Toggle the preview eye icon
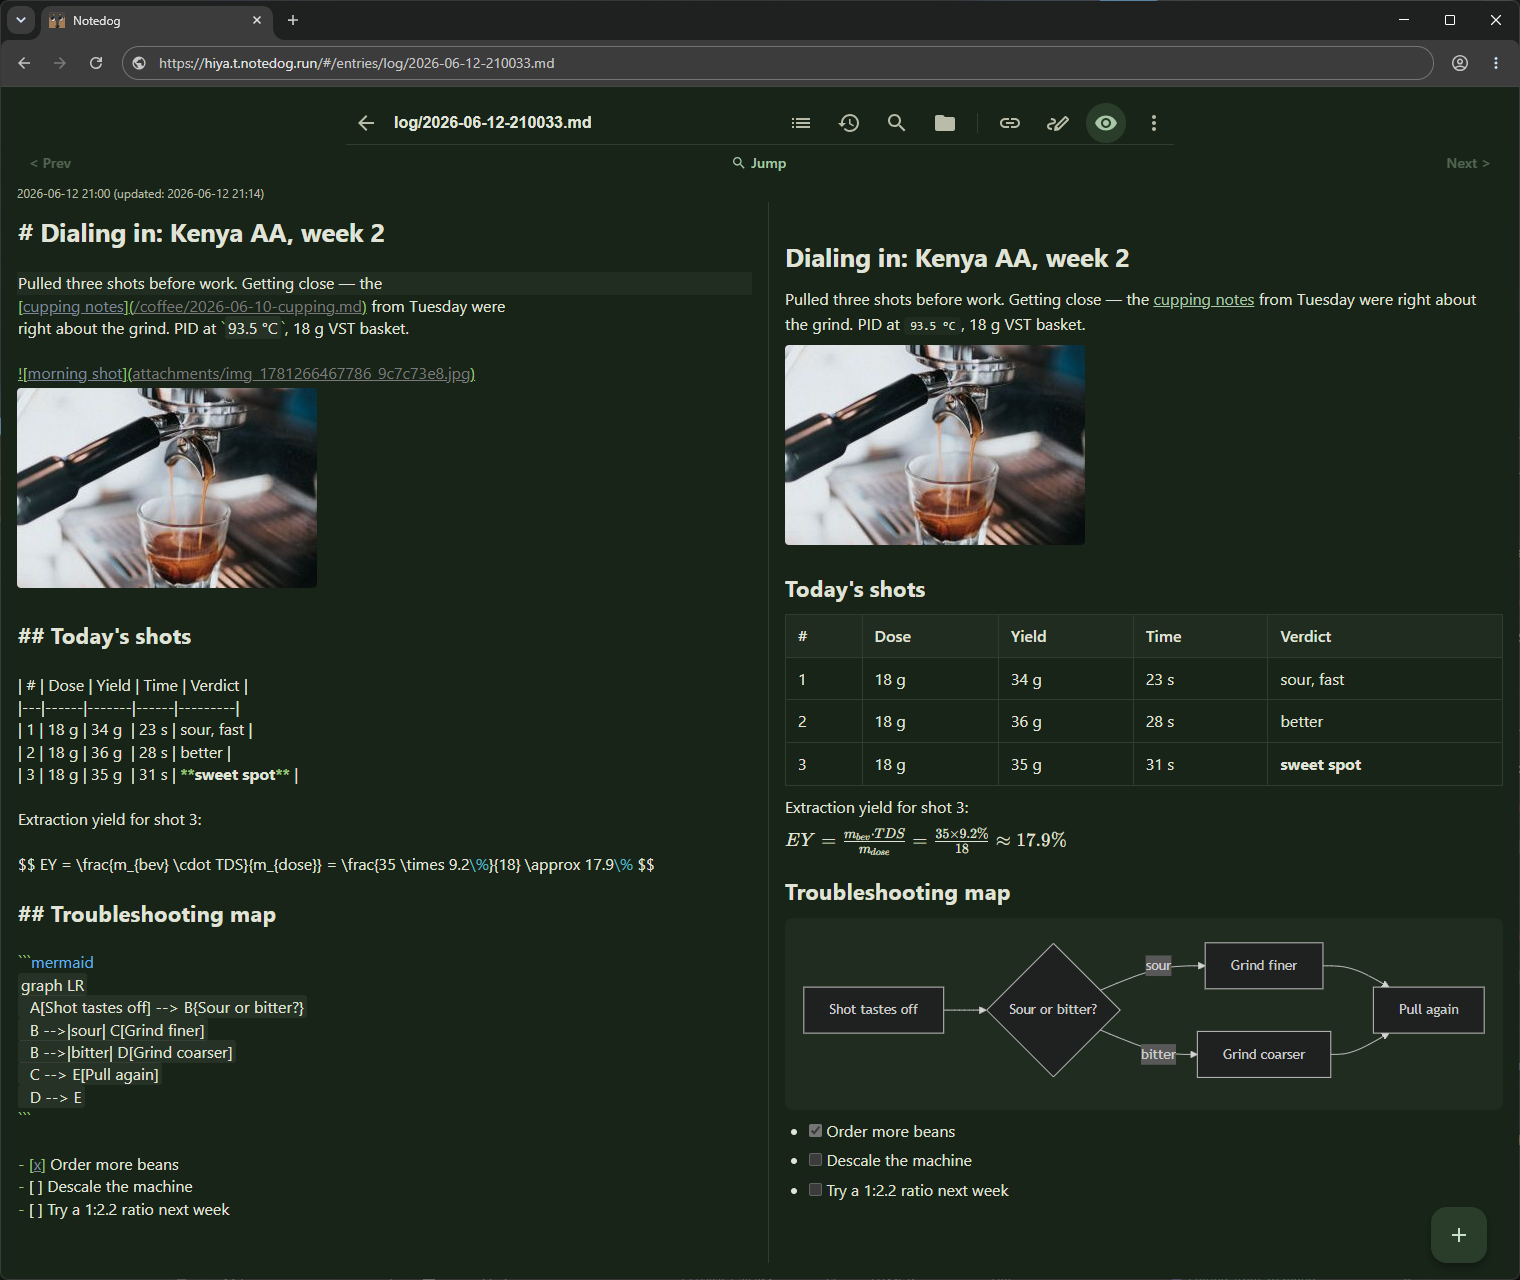 (x=1106, y=123)
